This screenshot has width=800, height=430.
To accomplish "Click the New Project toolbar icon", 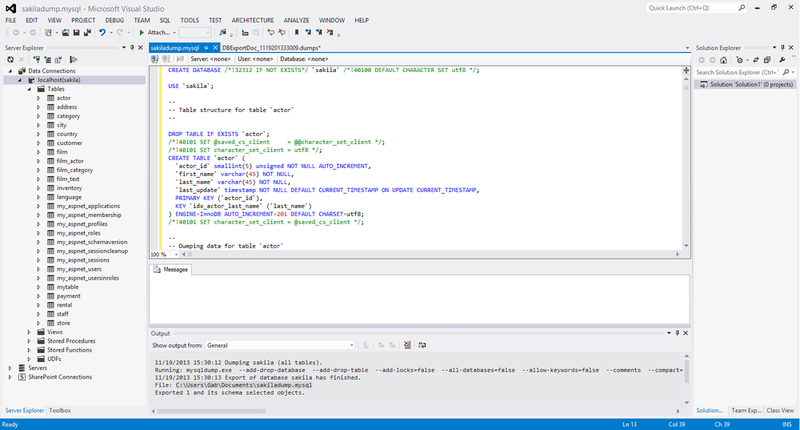I will click(x=48, y=33).
